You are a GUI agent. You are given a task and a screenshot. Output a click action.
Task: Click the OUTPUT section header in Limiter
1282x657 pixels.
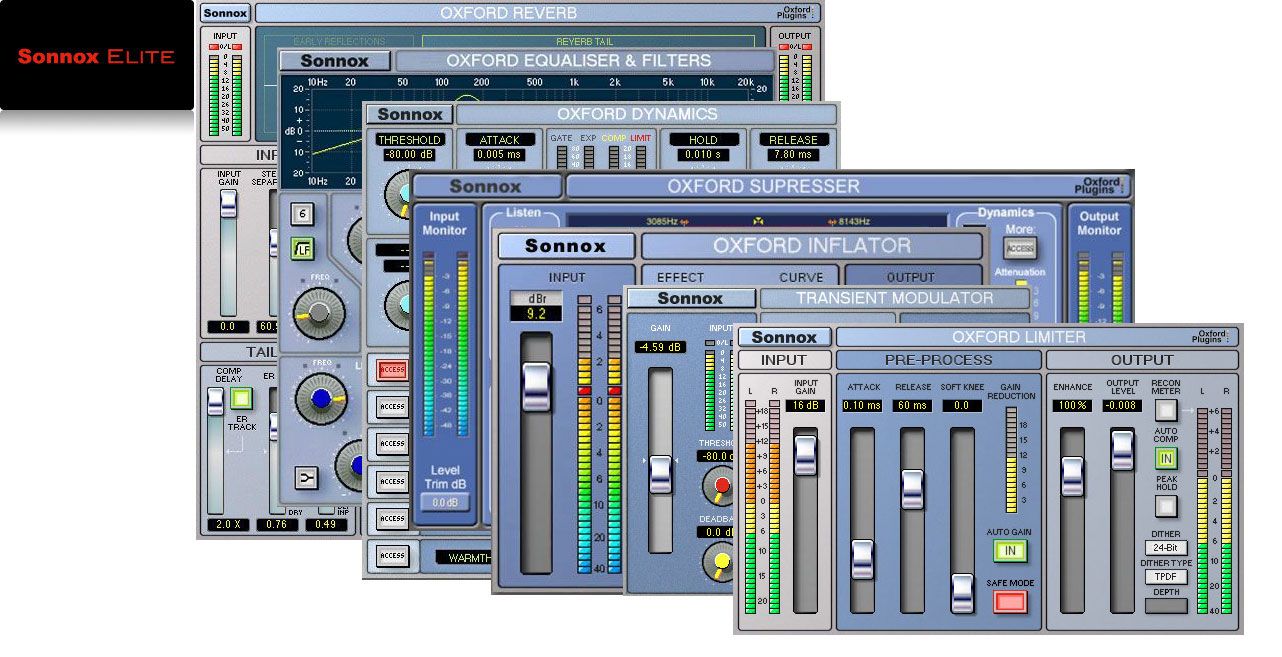[x=1142, y=360]
